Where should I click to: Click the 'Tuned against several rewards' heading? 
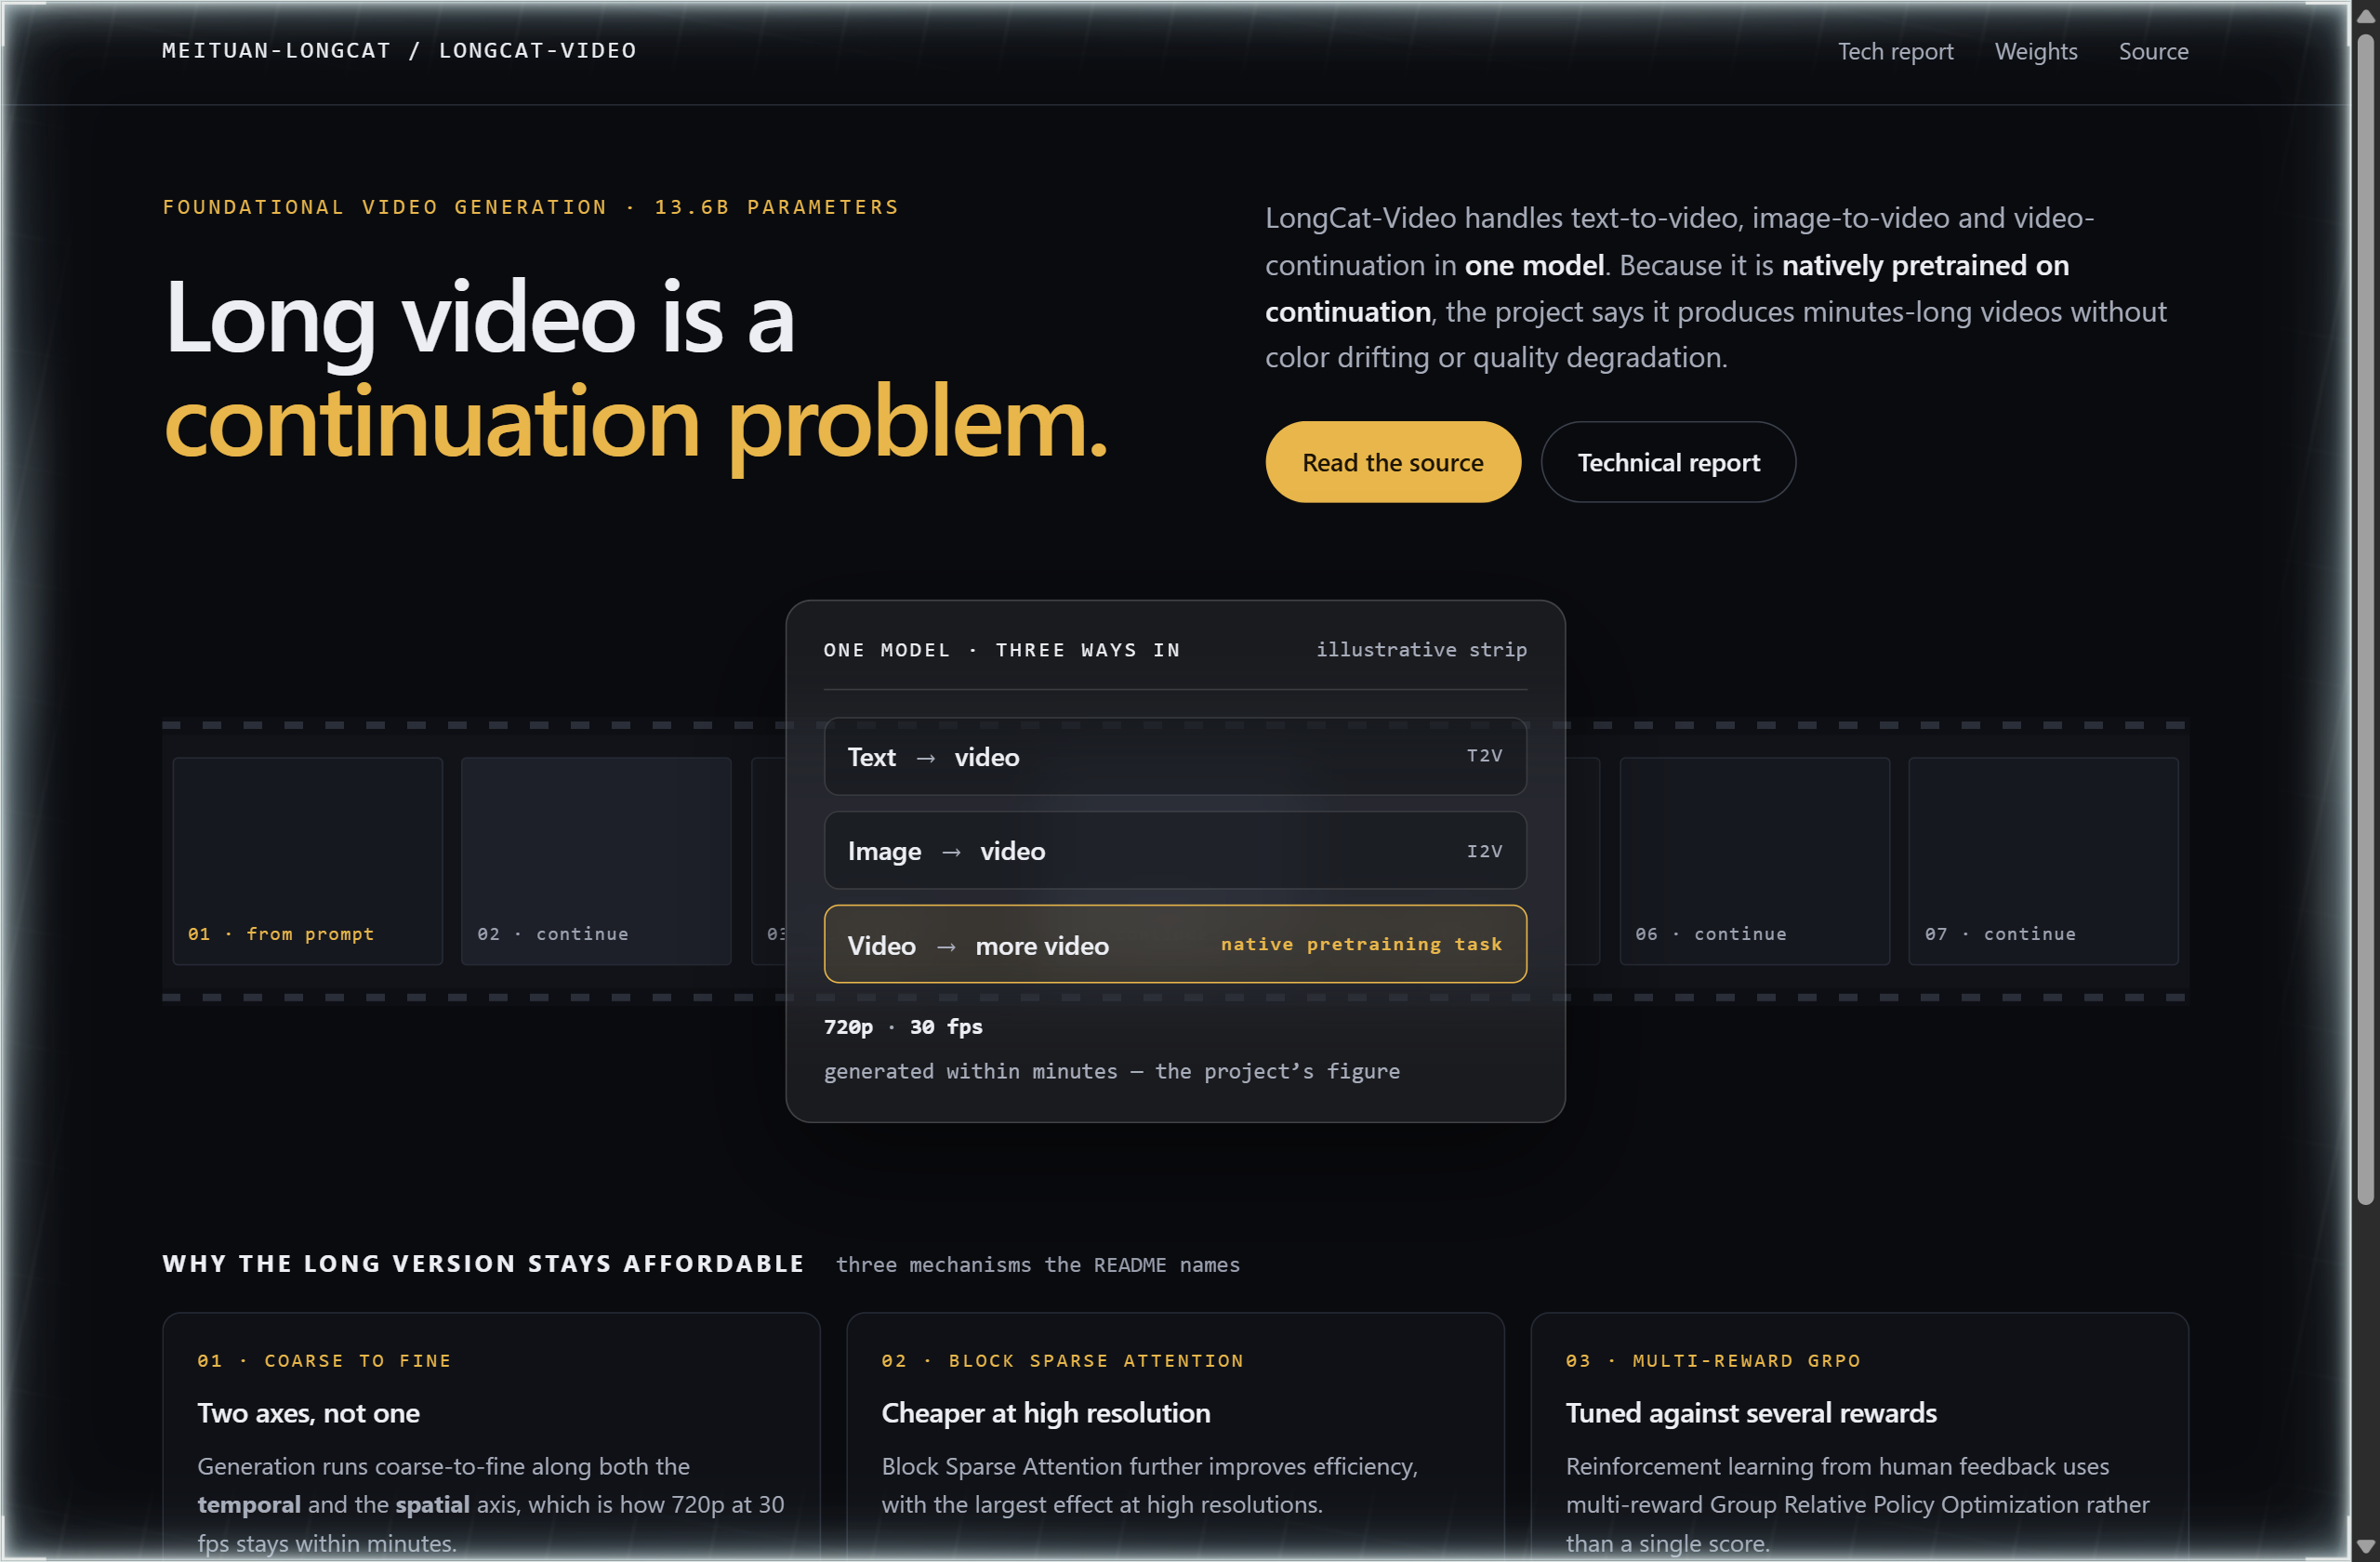pyautogui.click(x=1750, y=1413)
